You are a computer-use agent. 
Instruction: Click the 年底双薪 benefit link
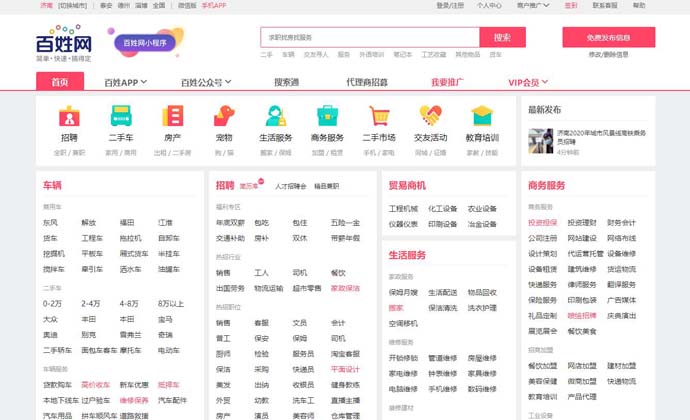[x=230, y=223]
